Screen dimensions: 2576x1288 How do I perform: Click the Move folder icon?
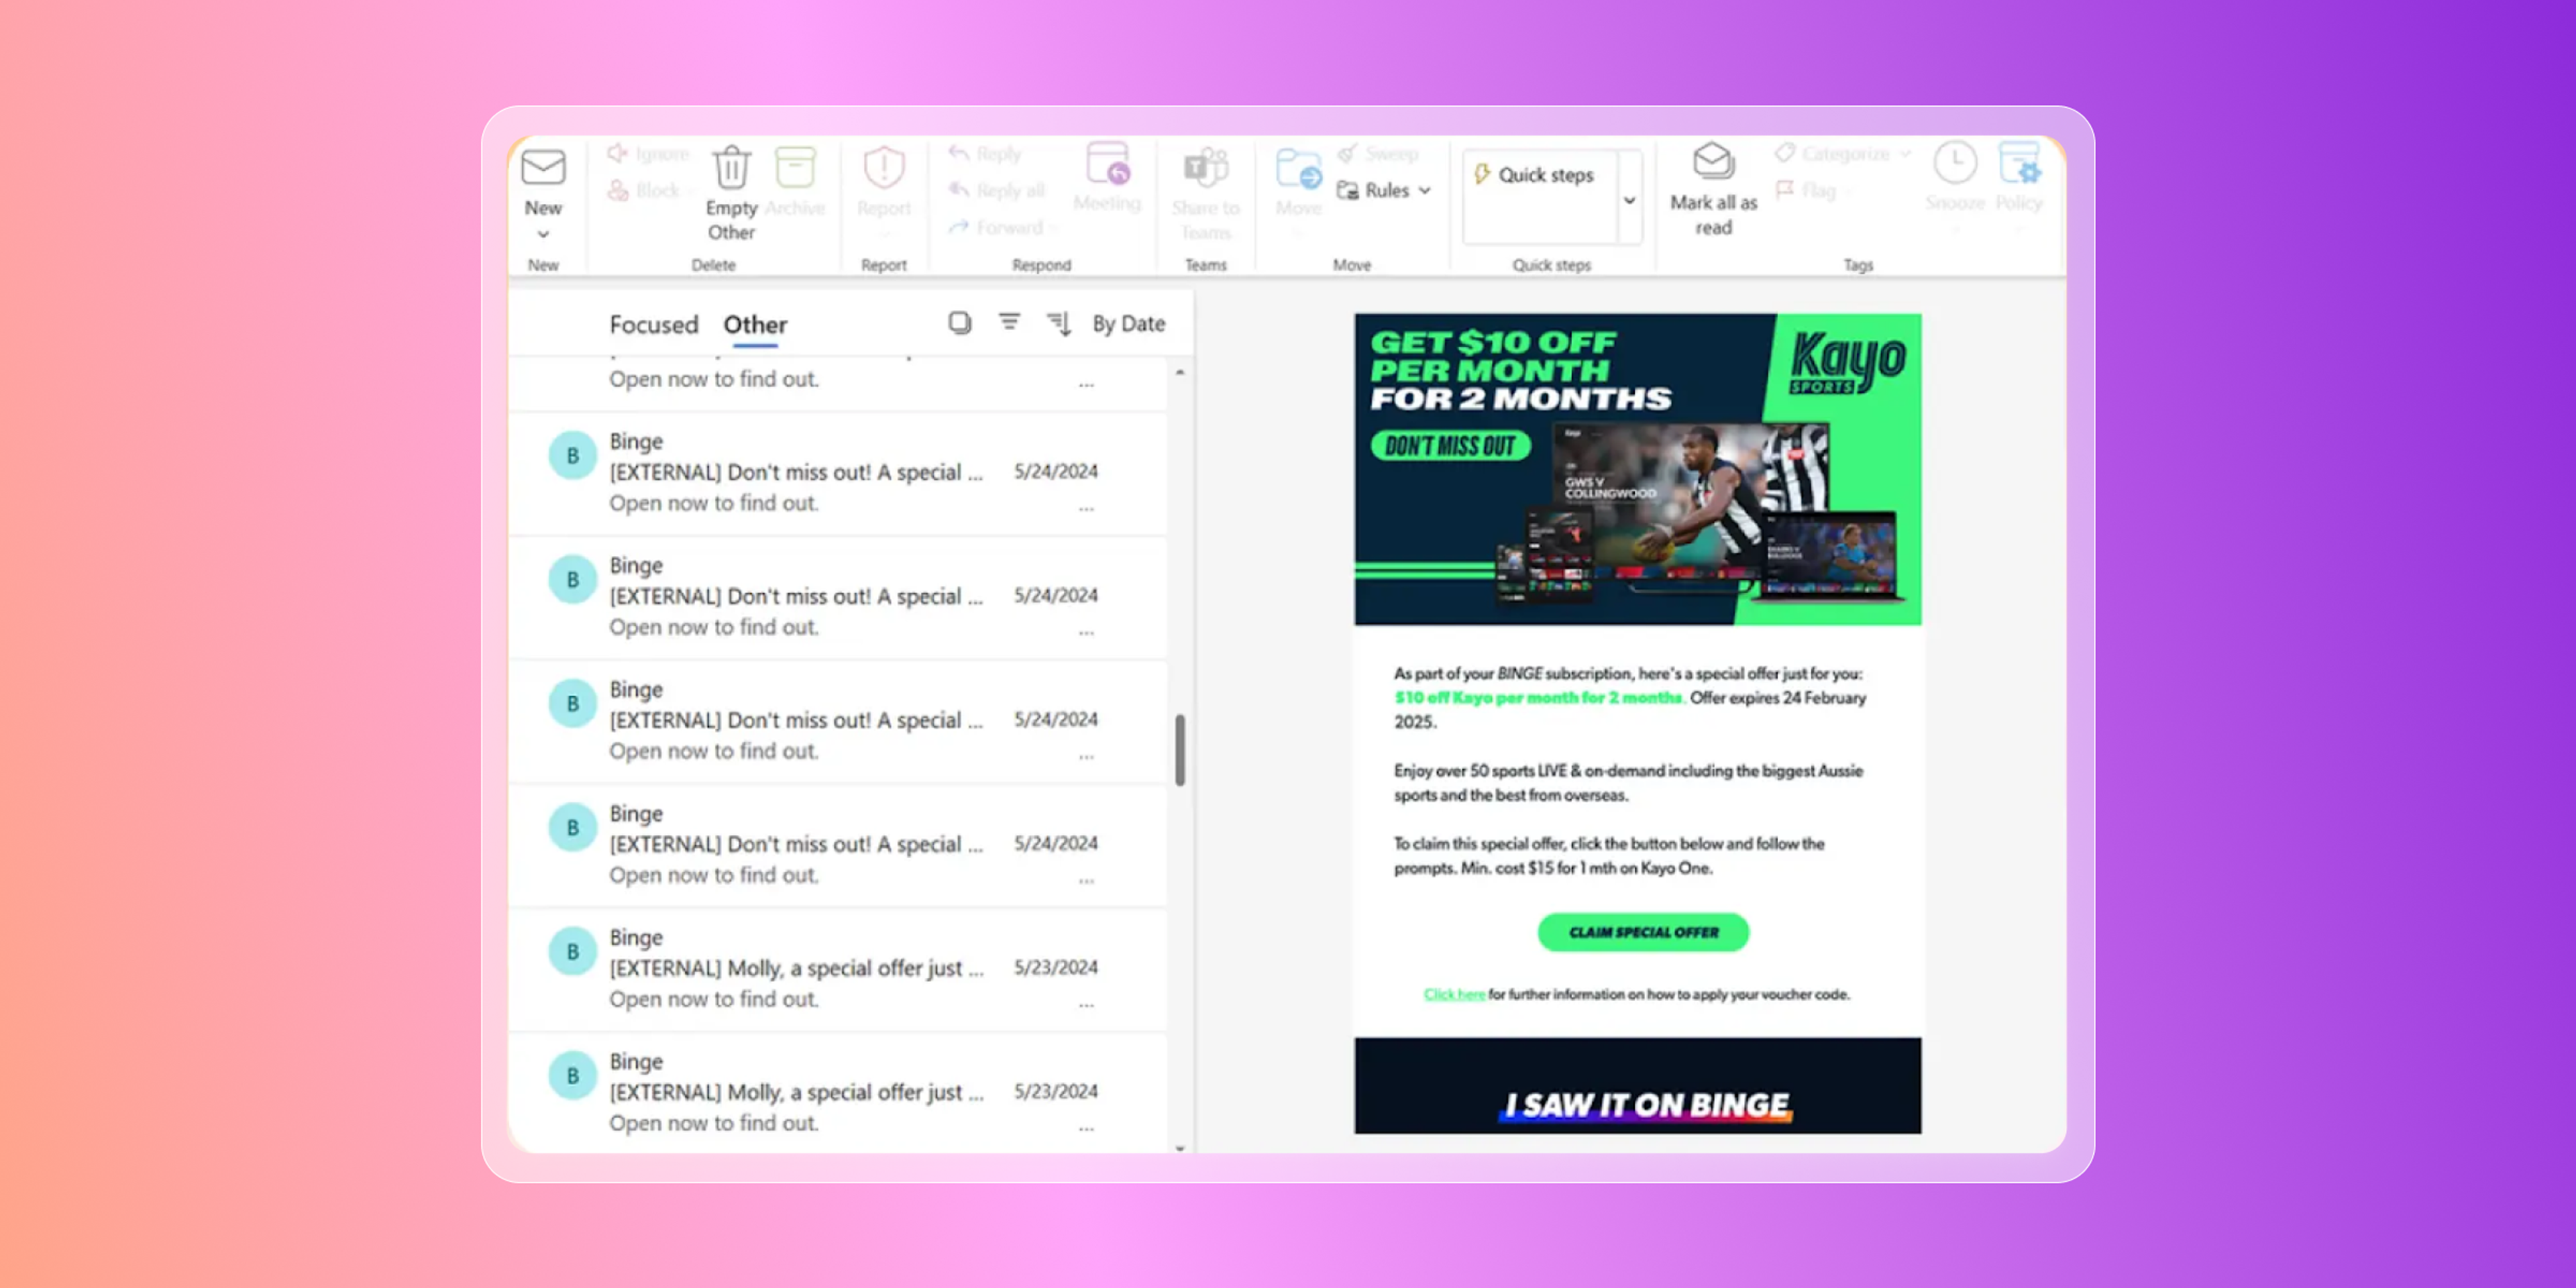pos(1299,169)
